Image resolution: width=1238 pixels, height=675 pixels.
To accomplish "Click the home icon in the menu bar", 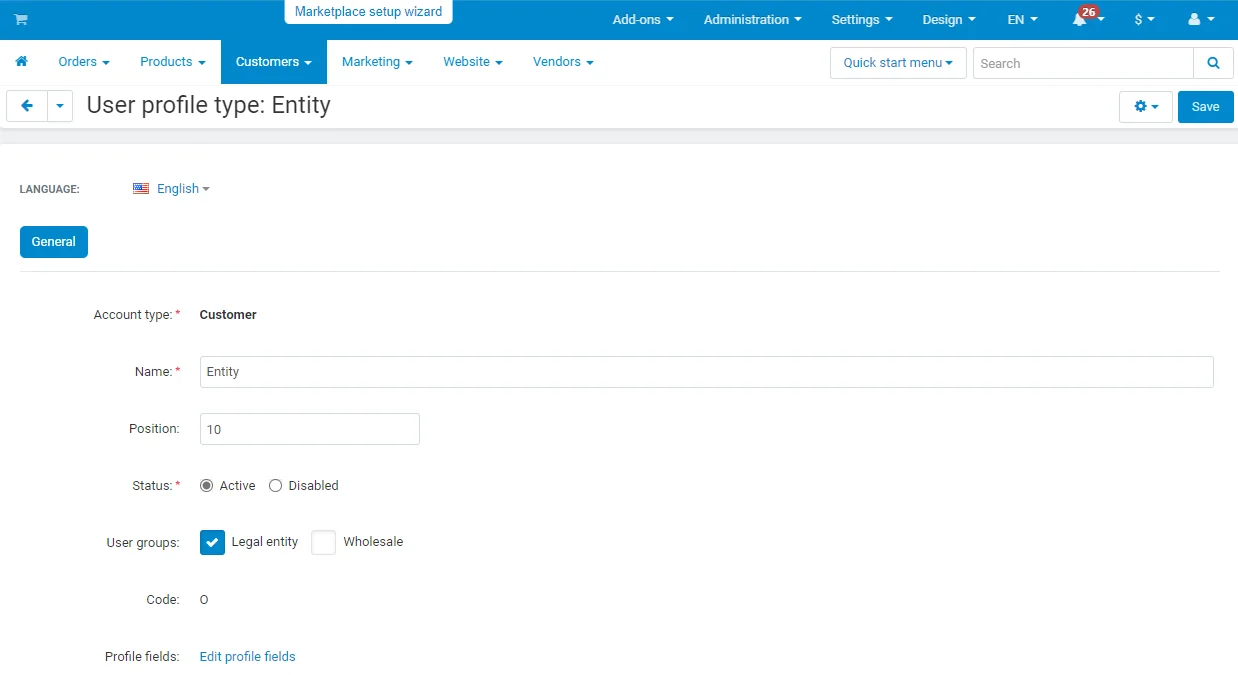I will coord(21,62).
